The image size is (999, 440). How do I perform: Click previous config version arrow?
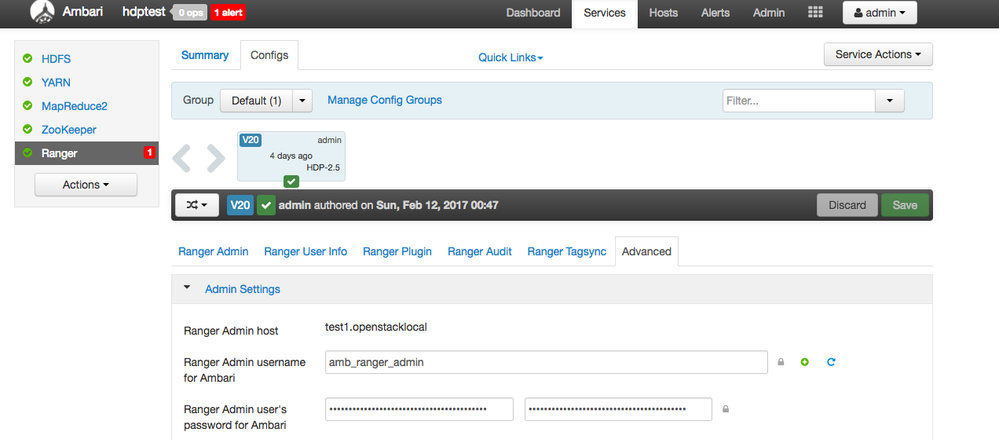tap(182, 158)
